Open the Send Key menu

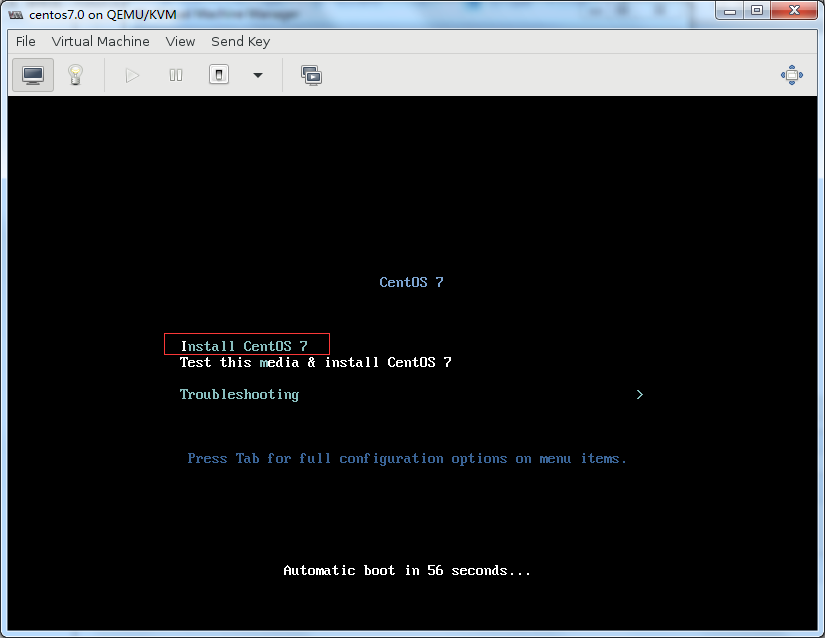pos(240,42)
